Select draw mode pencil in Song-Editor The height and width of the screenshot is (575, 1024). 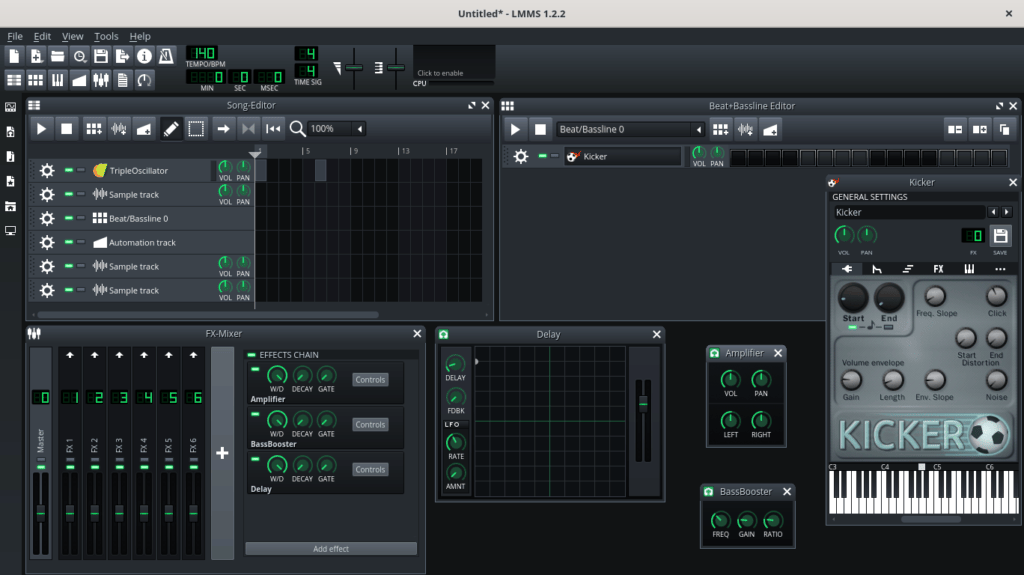coord(171,128)
